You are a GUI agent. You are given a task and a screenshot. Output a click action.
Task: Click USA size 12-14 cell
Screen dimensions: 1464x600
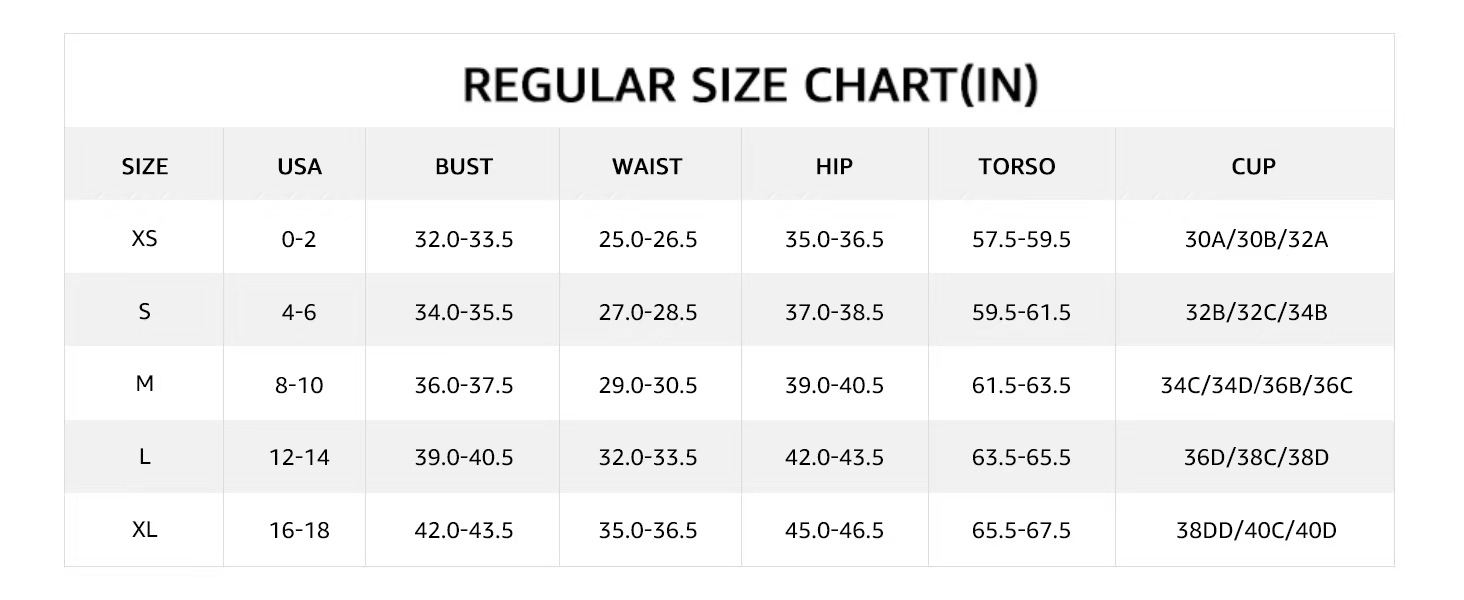tap(299, 457)
